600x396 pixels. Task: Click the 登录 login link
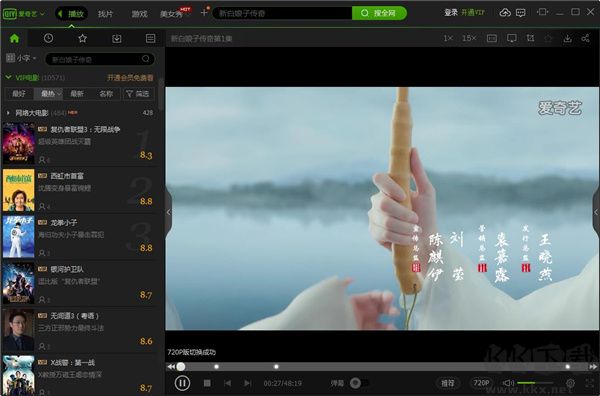[451, 13]
